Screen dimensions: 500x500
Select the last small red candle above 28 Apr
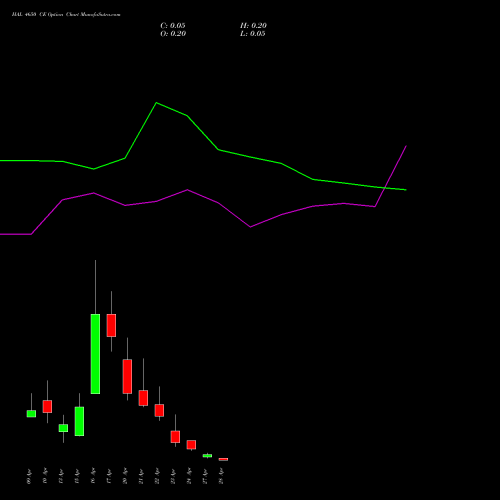coord(223,459)
